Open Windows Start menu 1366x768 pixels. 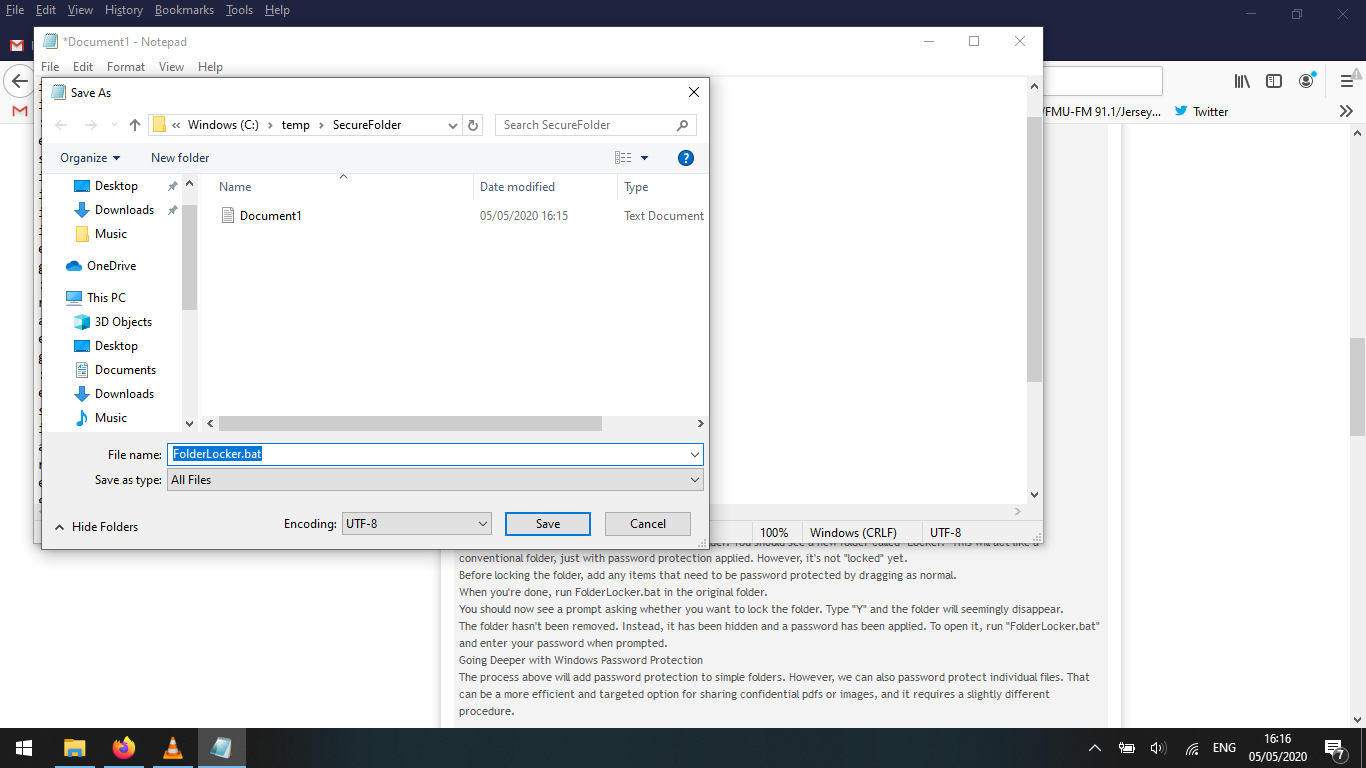[24, 748]
